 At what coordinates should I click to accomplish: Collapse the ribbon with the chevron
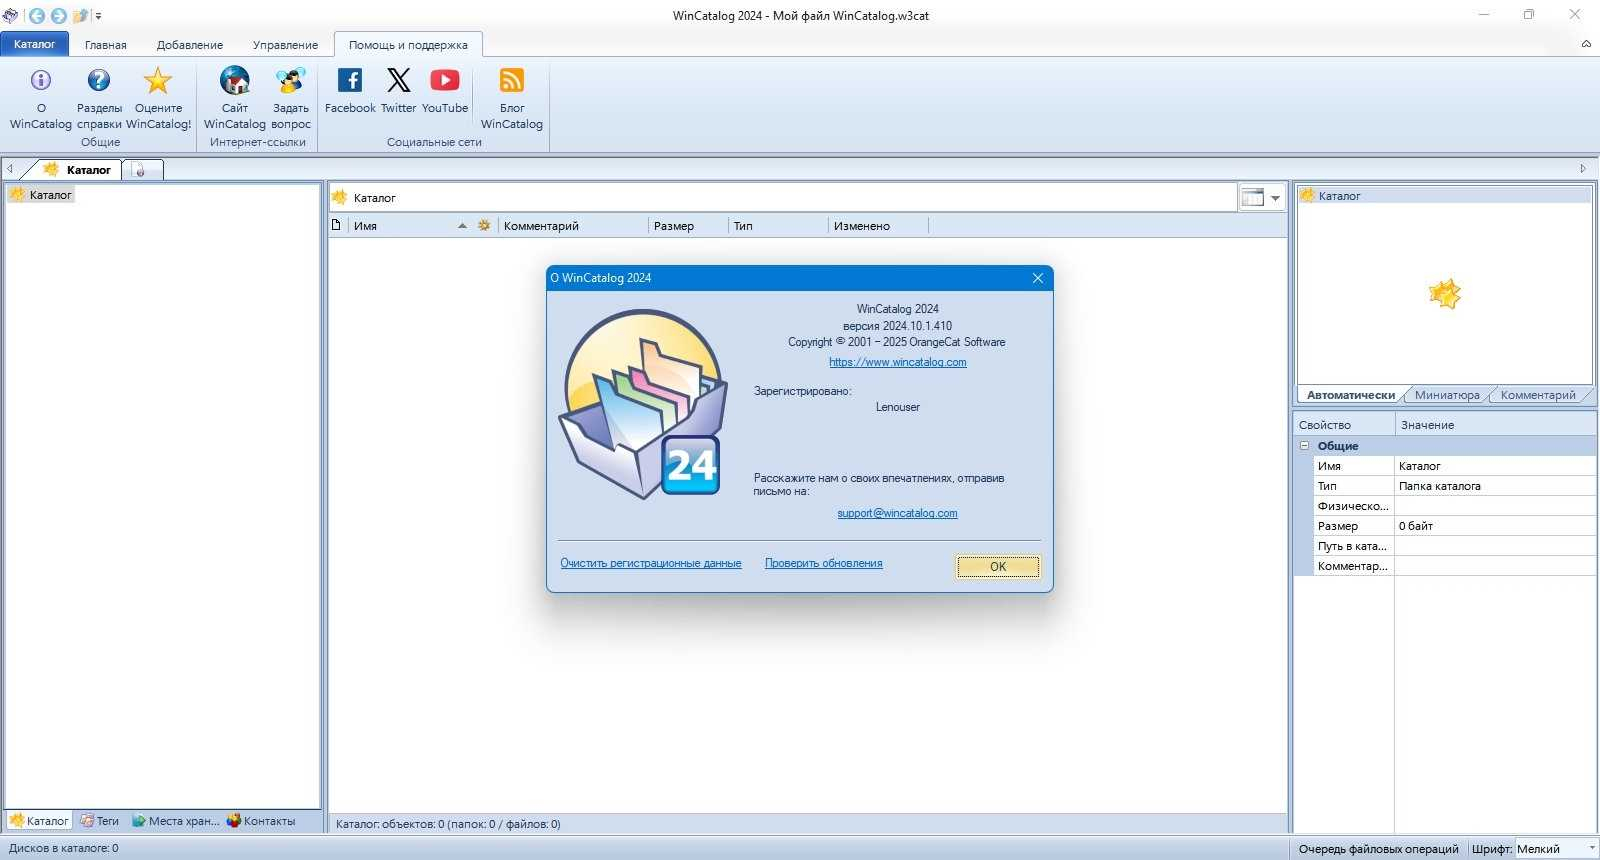click(1586, 44)
